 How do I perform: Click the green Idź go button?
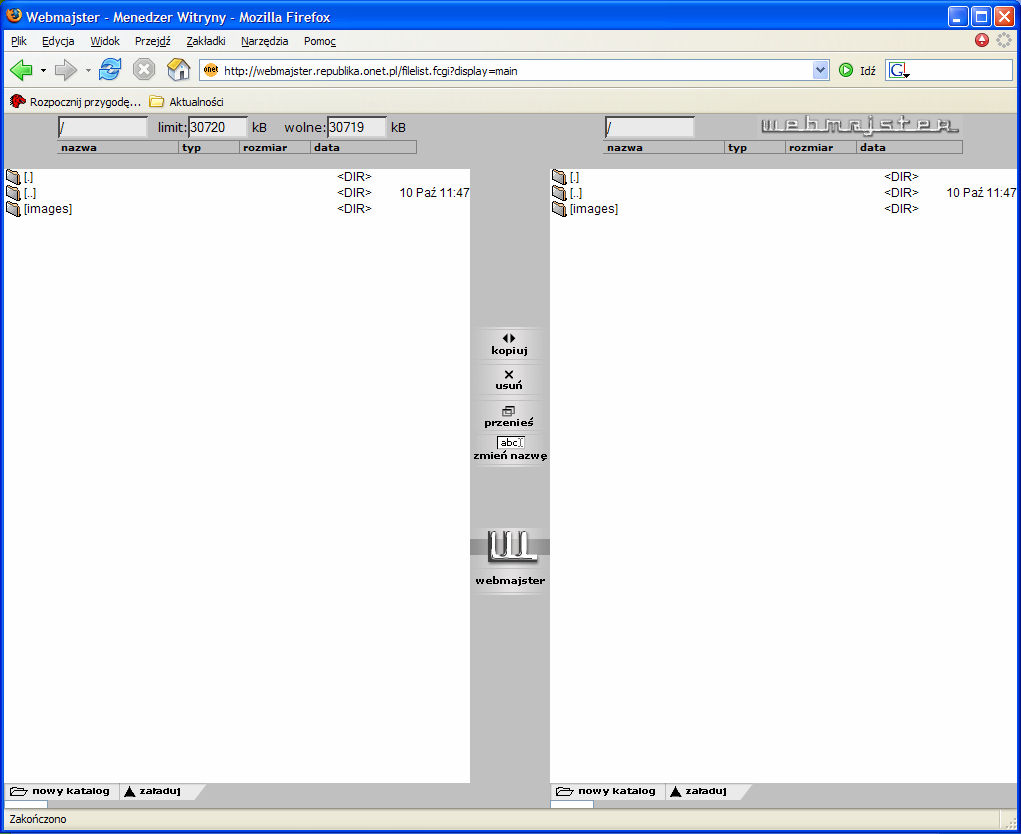pyautogui.click(x=857, y=70)
